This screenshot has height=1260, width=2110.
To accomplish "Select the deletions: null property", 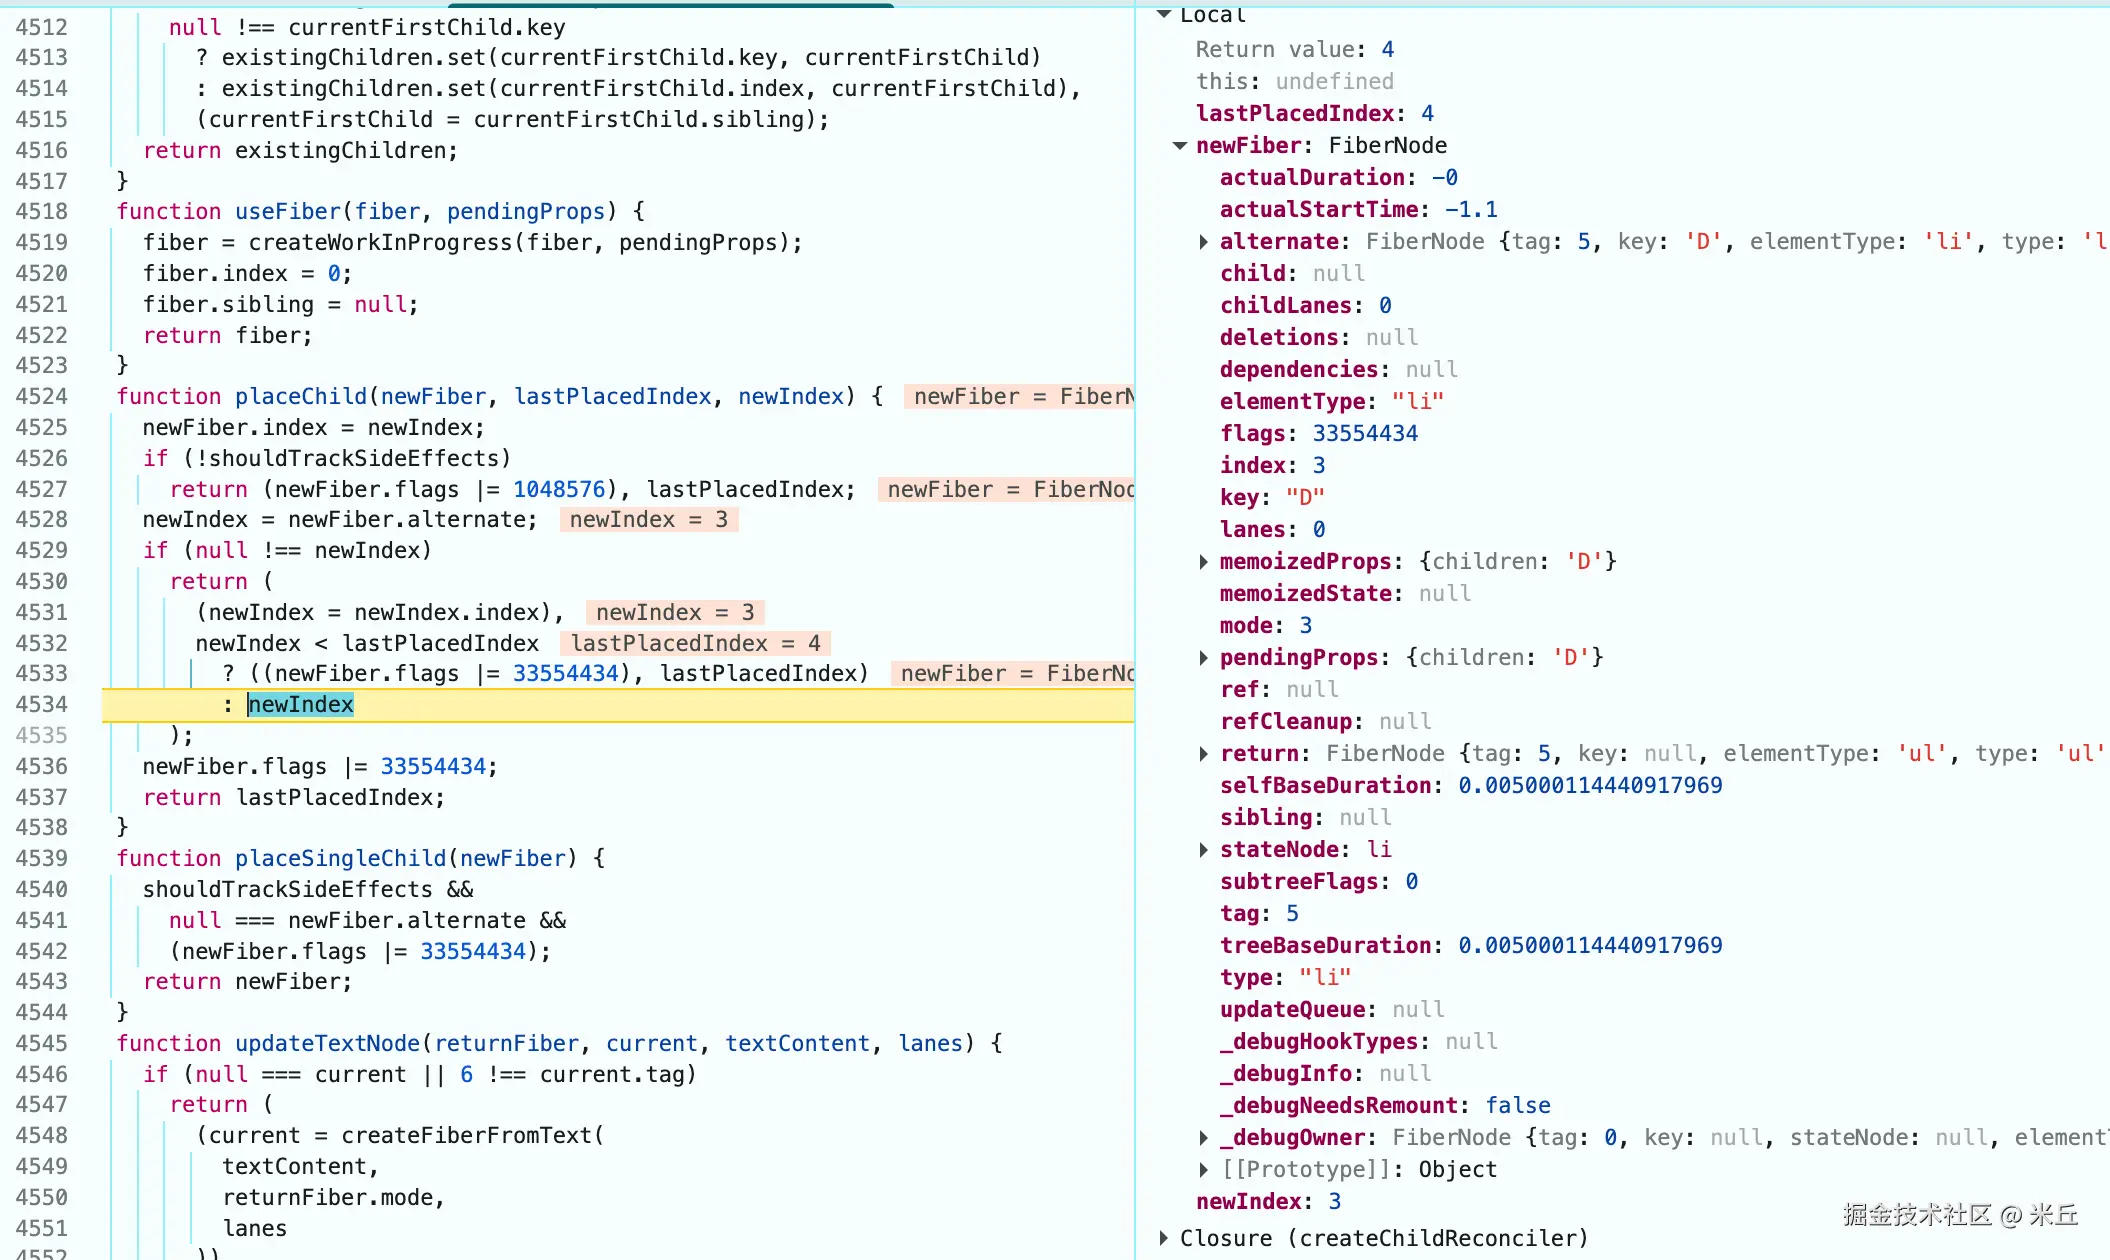I will pyautogui.click(x=1319, y=338).
